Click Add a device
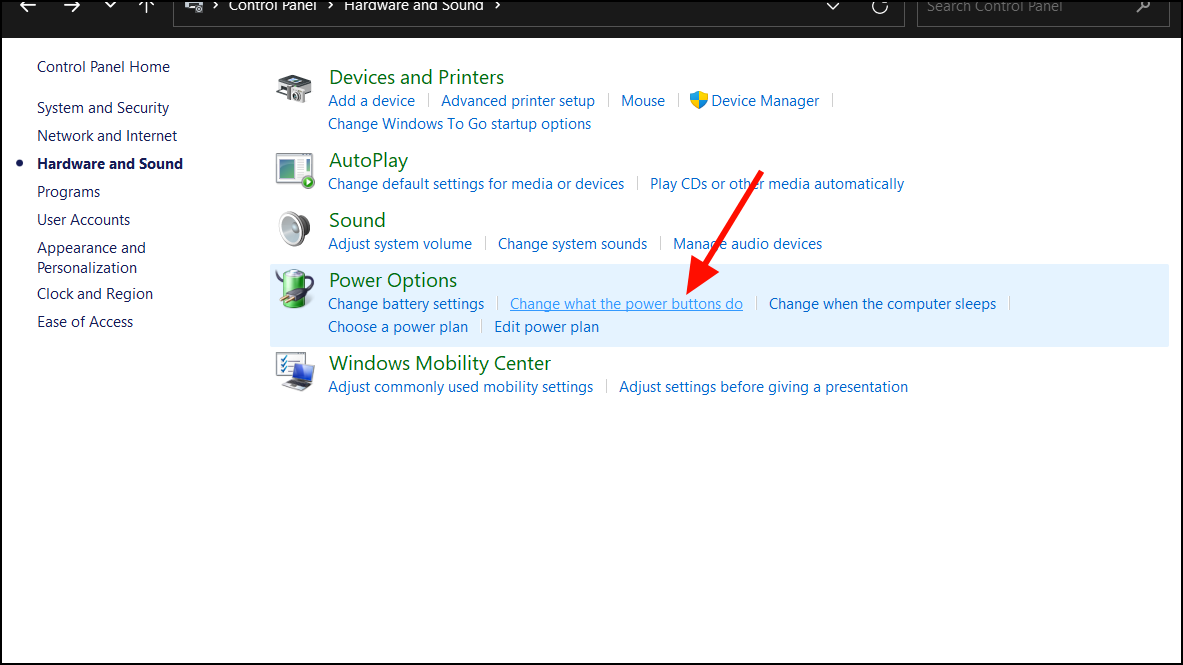This screenshot has height=665, width=1183. point(371,100)
